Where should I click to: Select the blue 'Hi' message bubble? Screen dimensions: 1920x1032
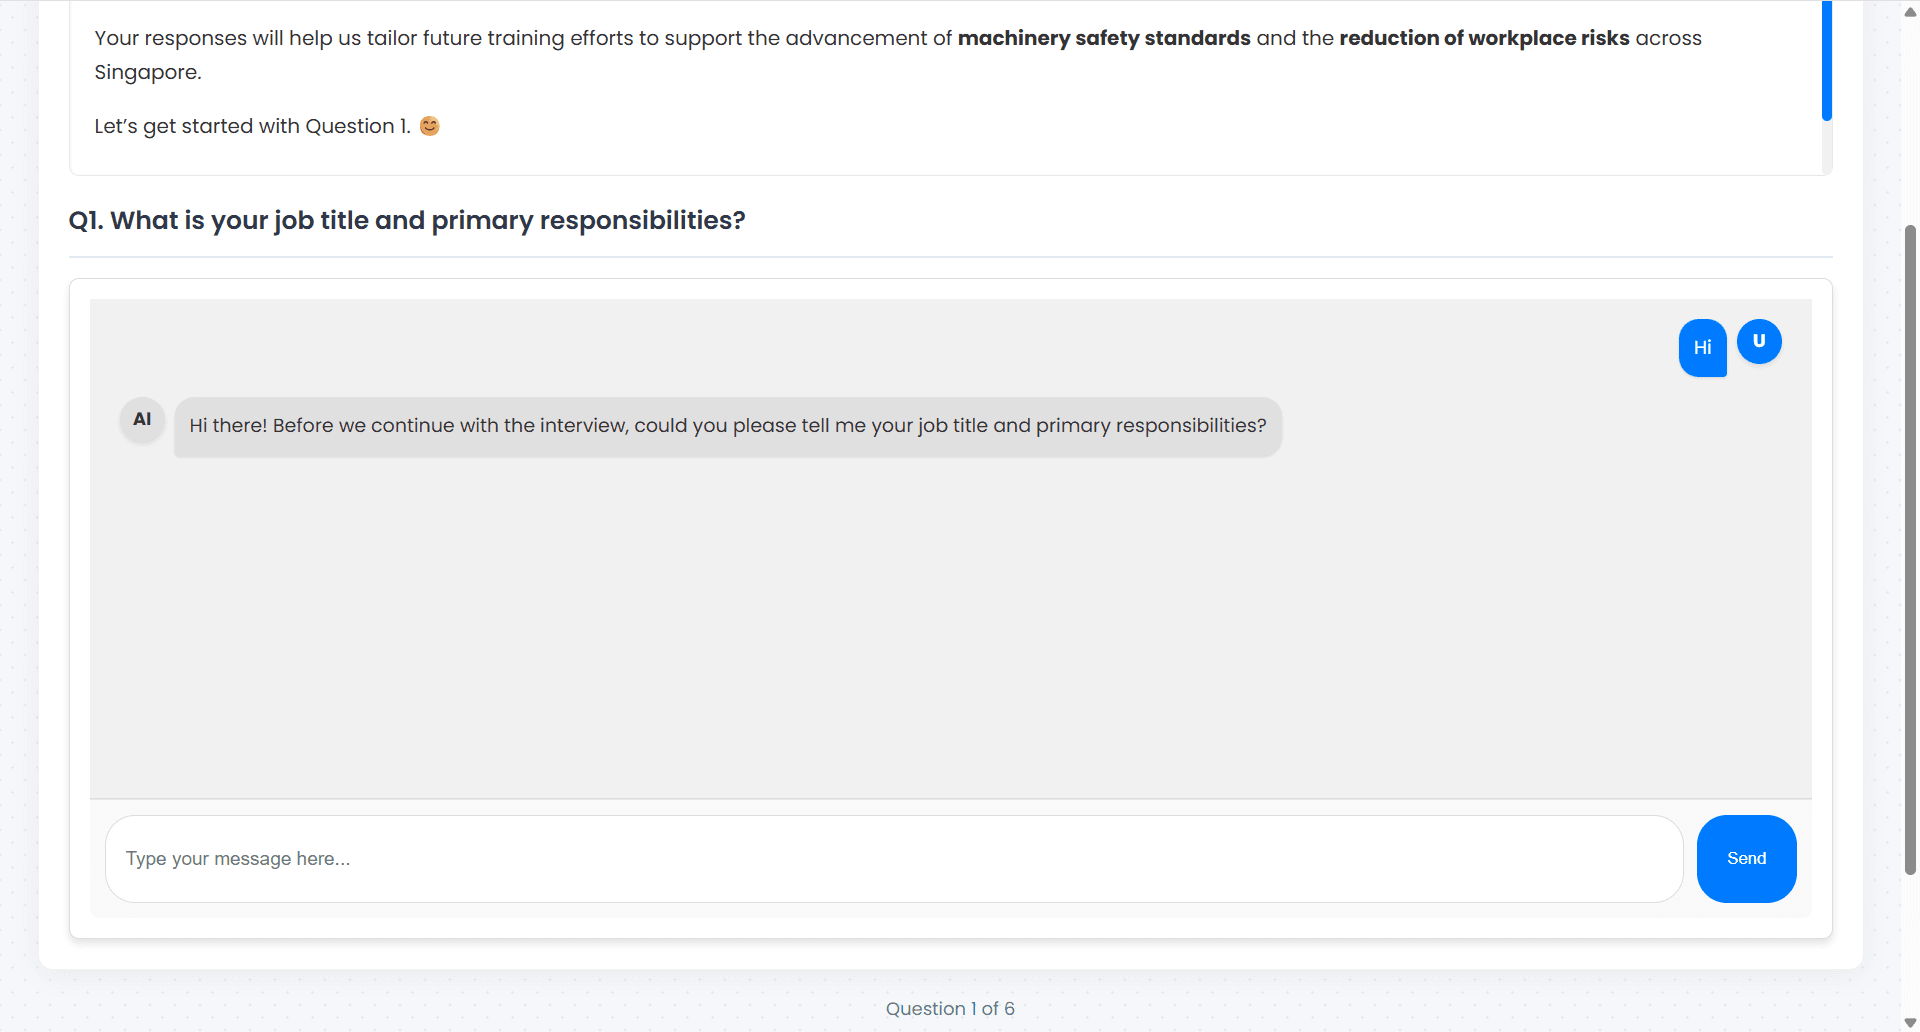point(1702,348)
